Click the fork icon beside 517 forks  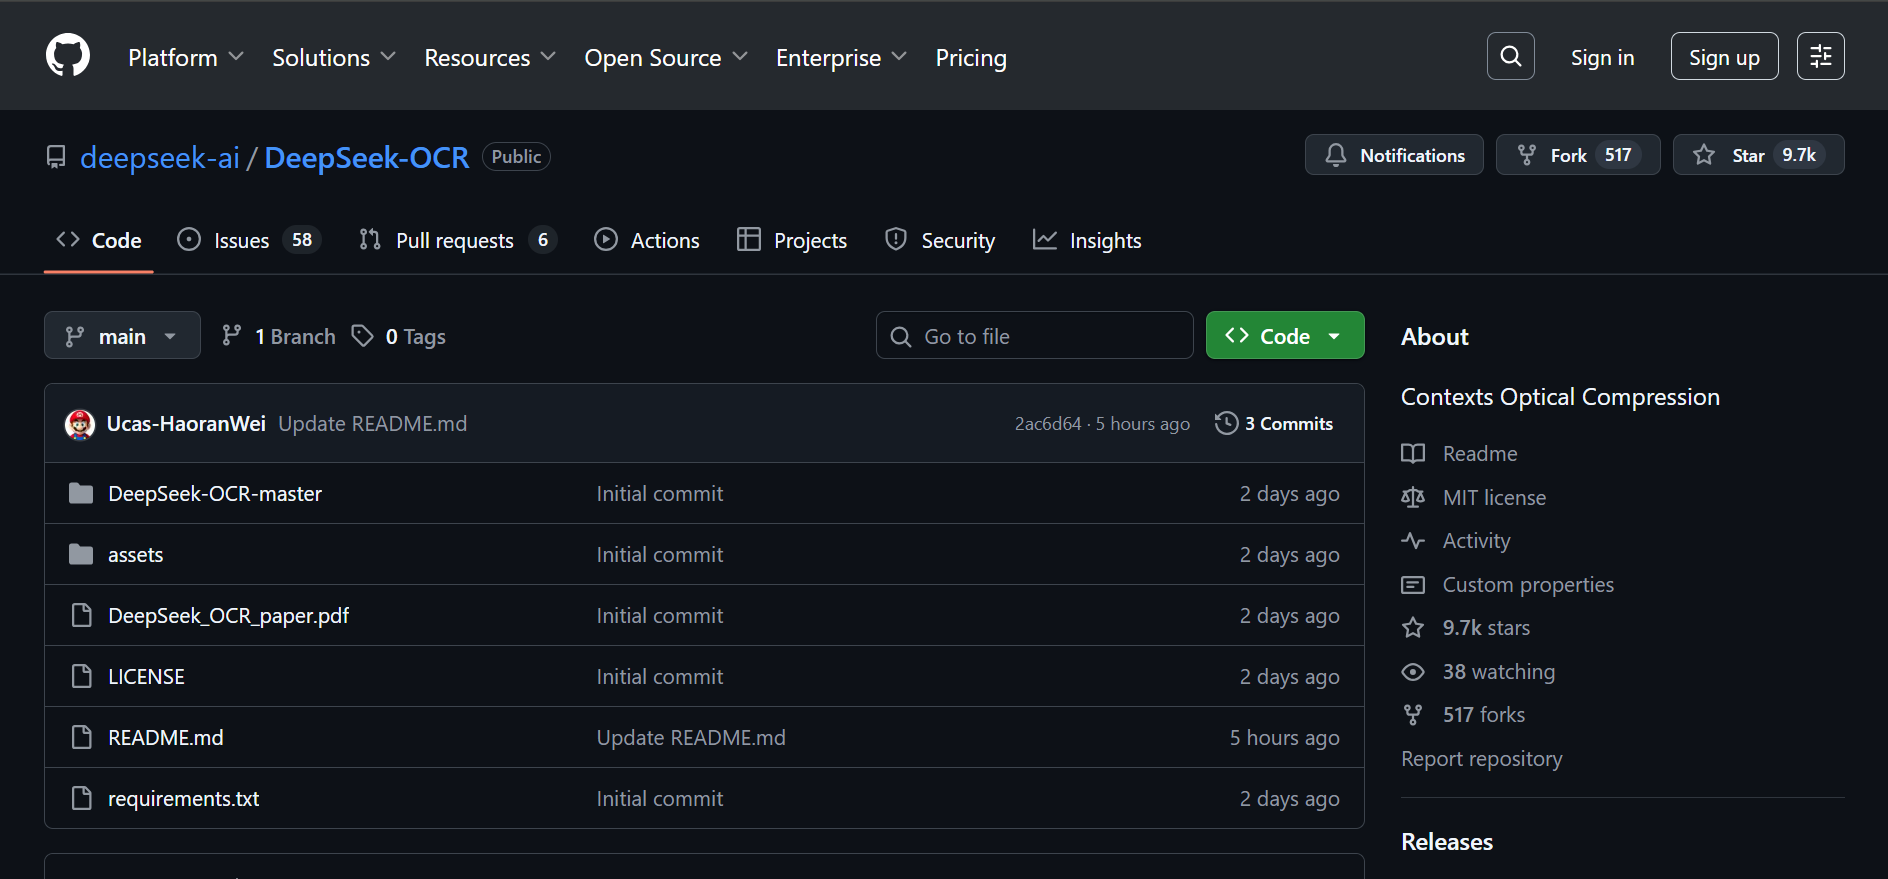(1413, 715)
